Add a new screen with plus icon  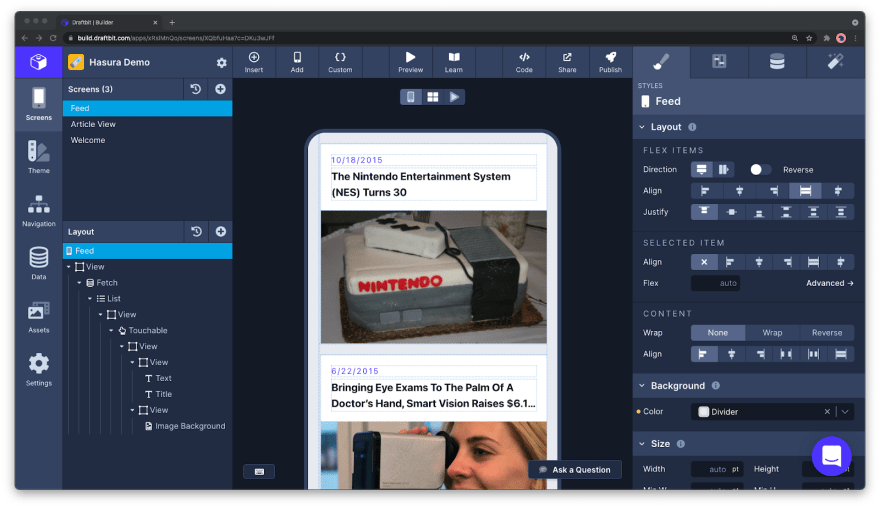click(x=220, y=89)
